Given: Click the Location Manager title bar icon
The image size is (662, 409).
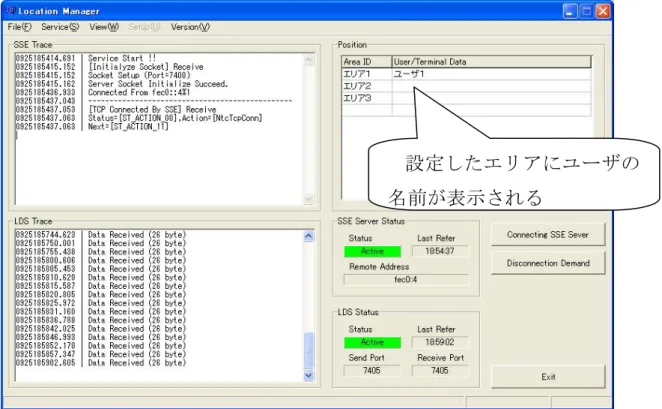Looking at the screenshot, I should 10,11.
